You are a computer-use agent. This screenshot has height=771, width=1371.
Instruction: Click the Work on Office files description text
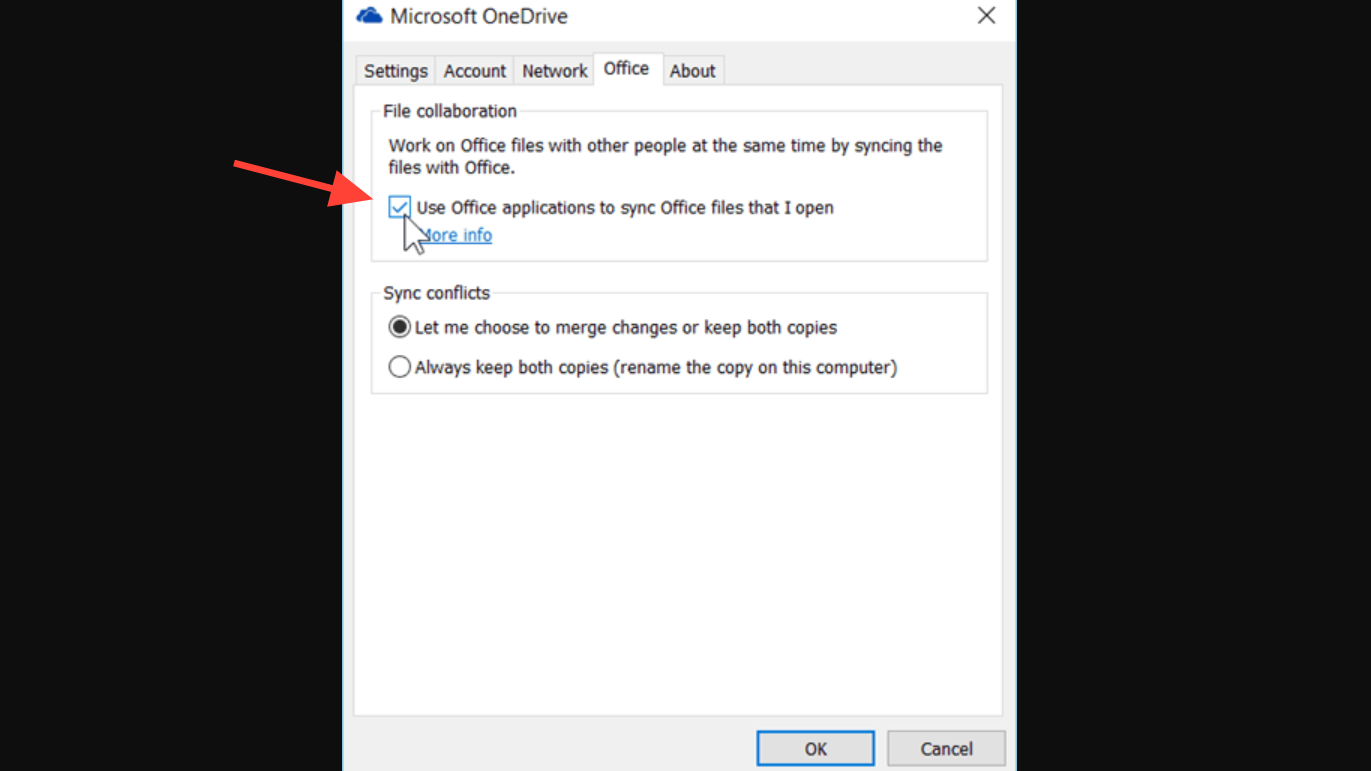click(x=666, y=156)
